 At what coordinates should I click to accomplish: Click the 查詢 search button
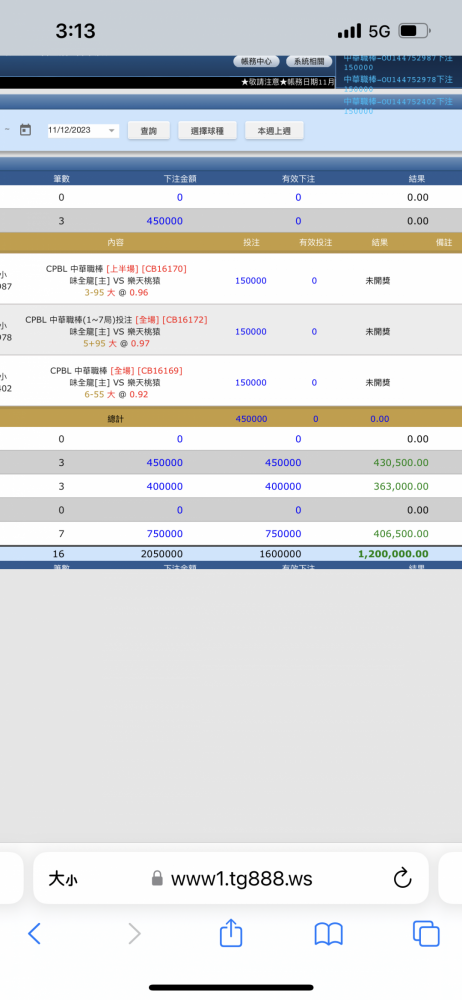tap(149, 131)
